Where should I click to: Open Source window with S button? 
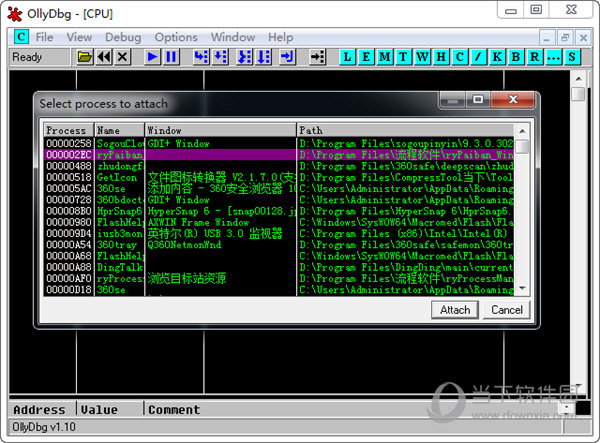(x=572, y=57)
